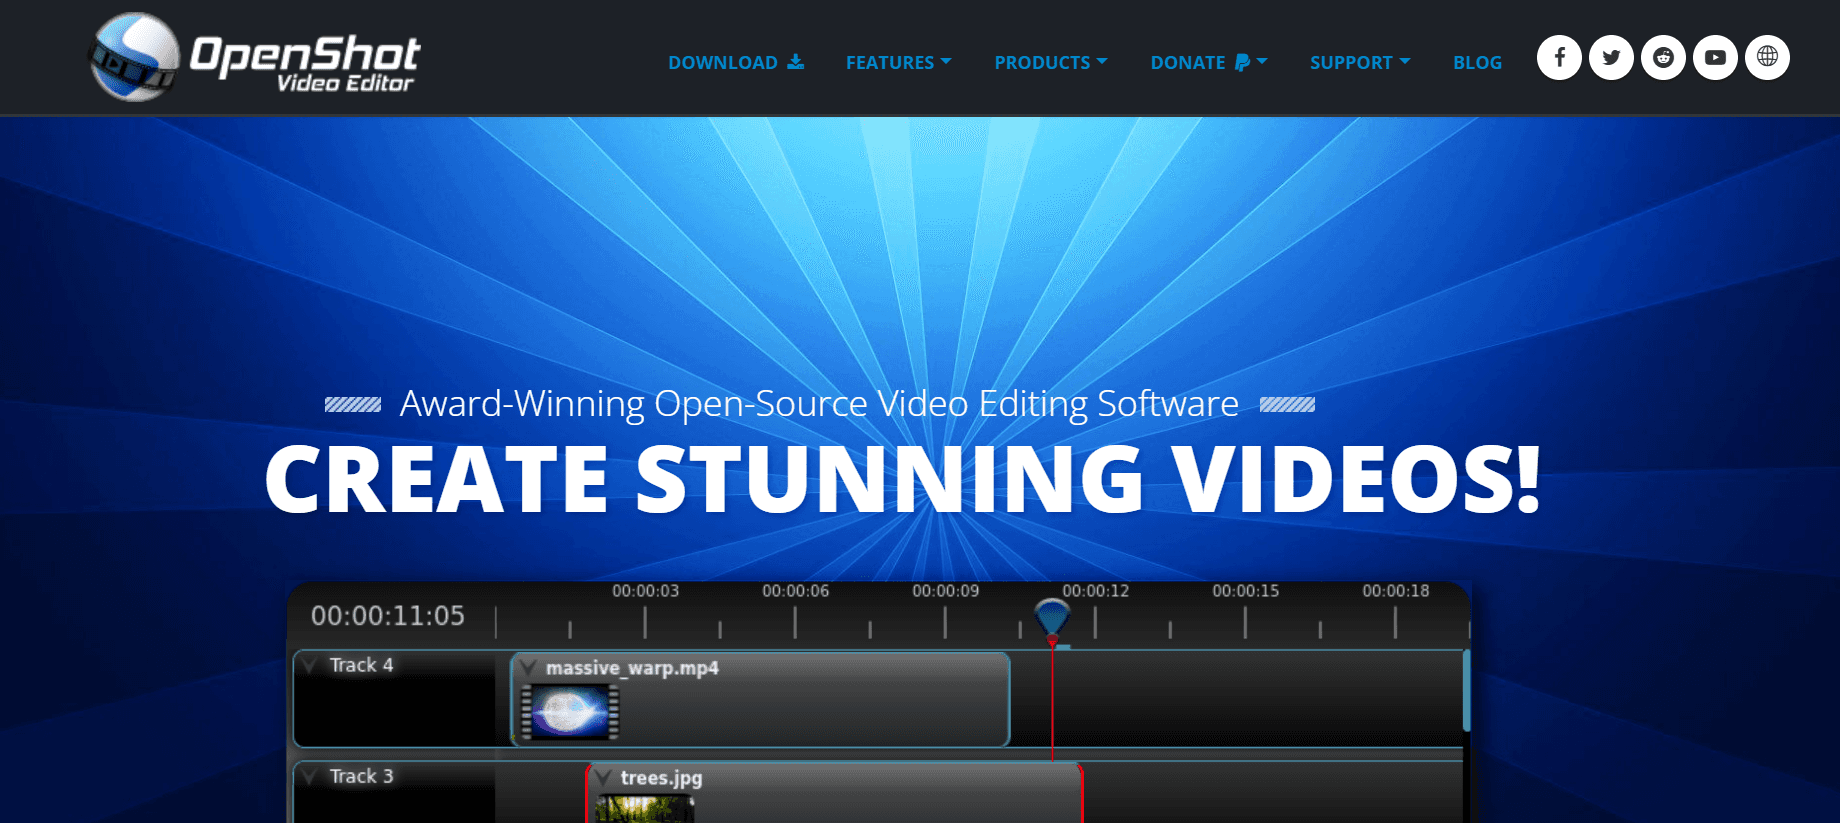
Task: Click the trees.jpg clip name
Action: click(x=661, y=778)
